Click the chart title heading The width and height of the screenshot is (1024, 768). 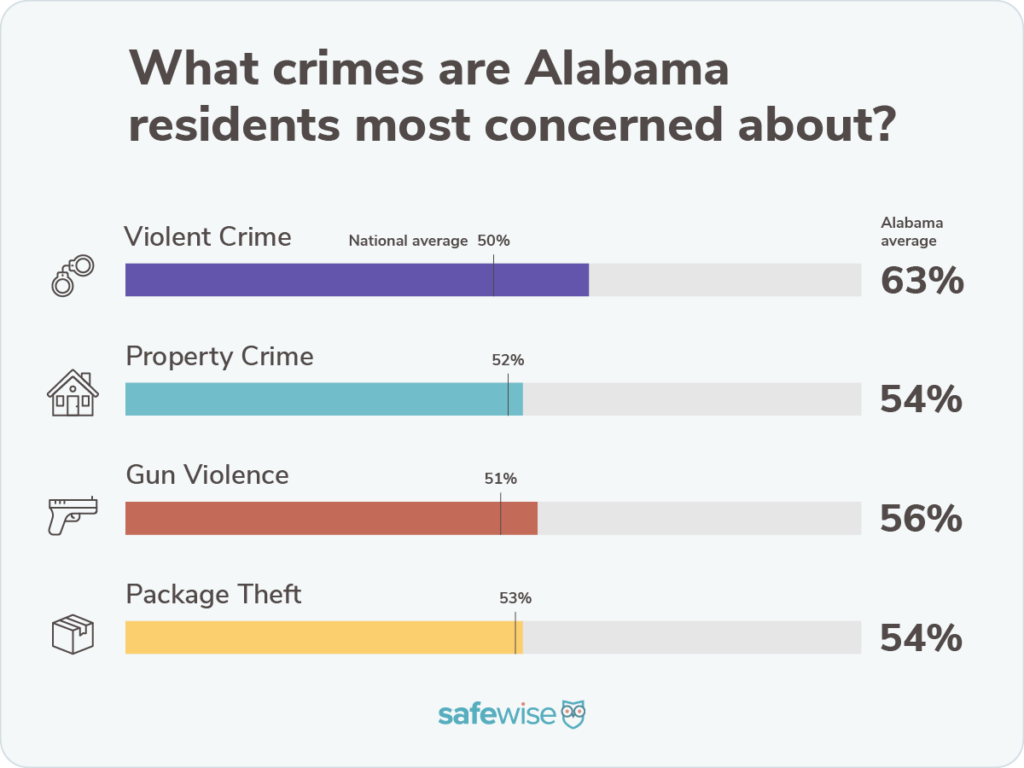510,98
